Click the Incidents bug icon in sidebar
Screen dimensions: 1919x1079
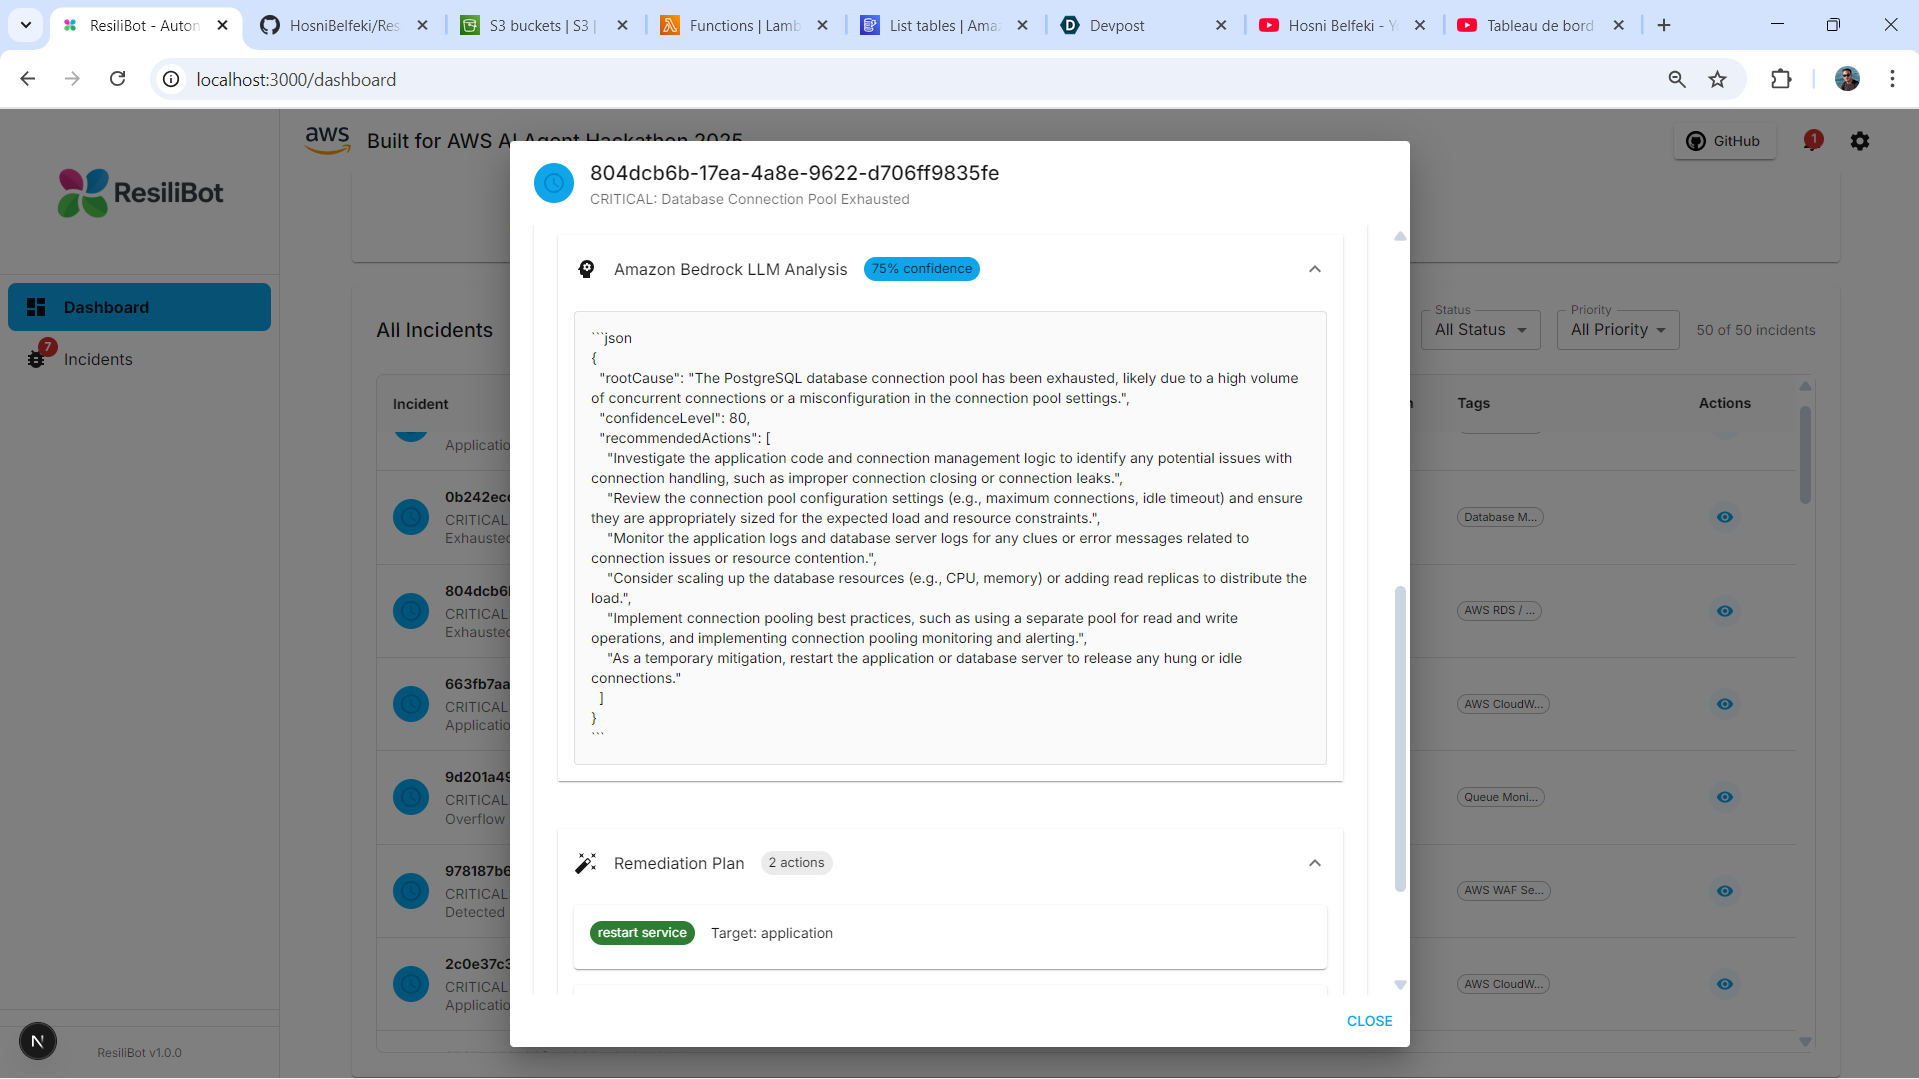(x=37, y=359)
